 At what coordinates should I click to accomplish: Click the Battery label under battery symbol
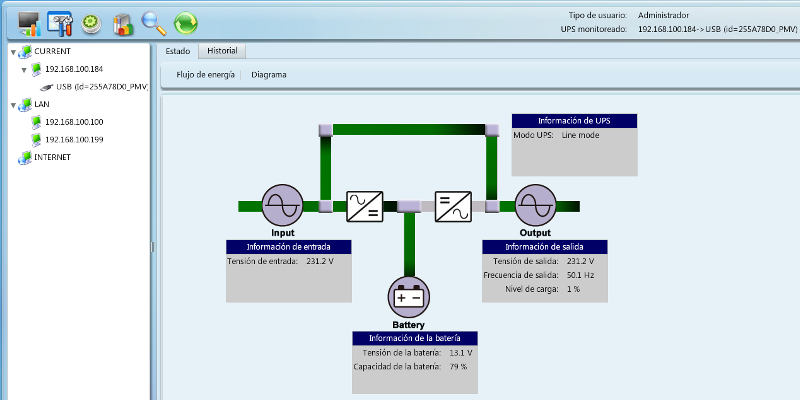pyautogui.click(x=409, y=324)
